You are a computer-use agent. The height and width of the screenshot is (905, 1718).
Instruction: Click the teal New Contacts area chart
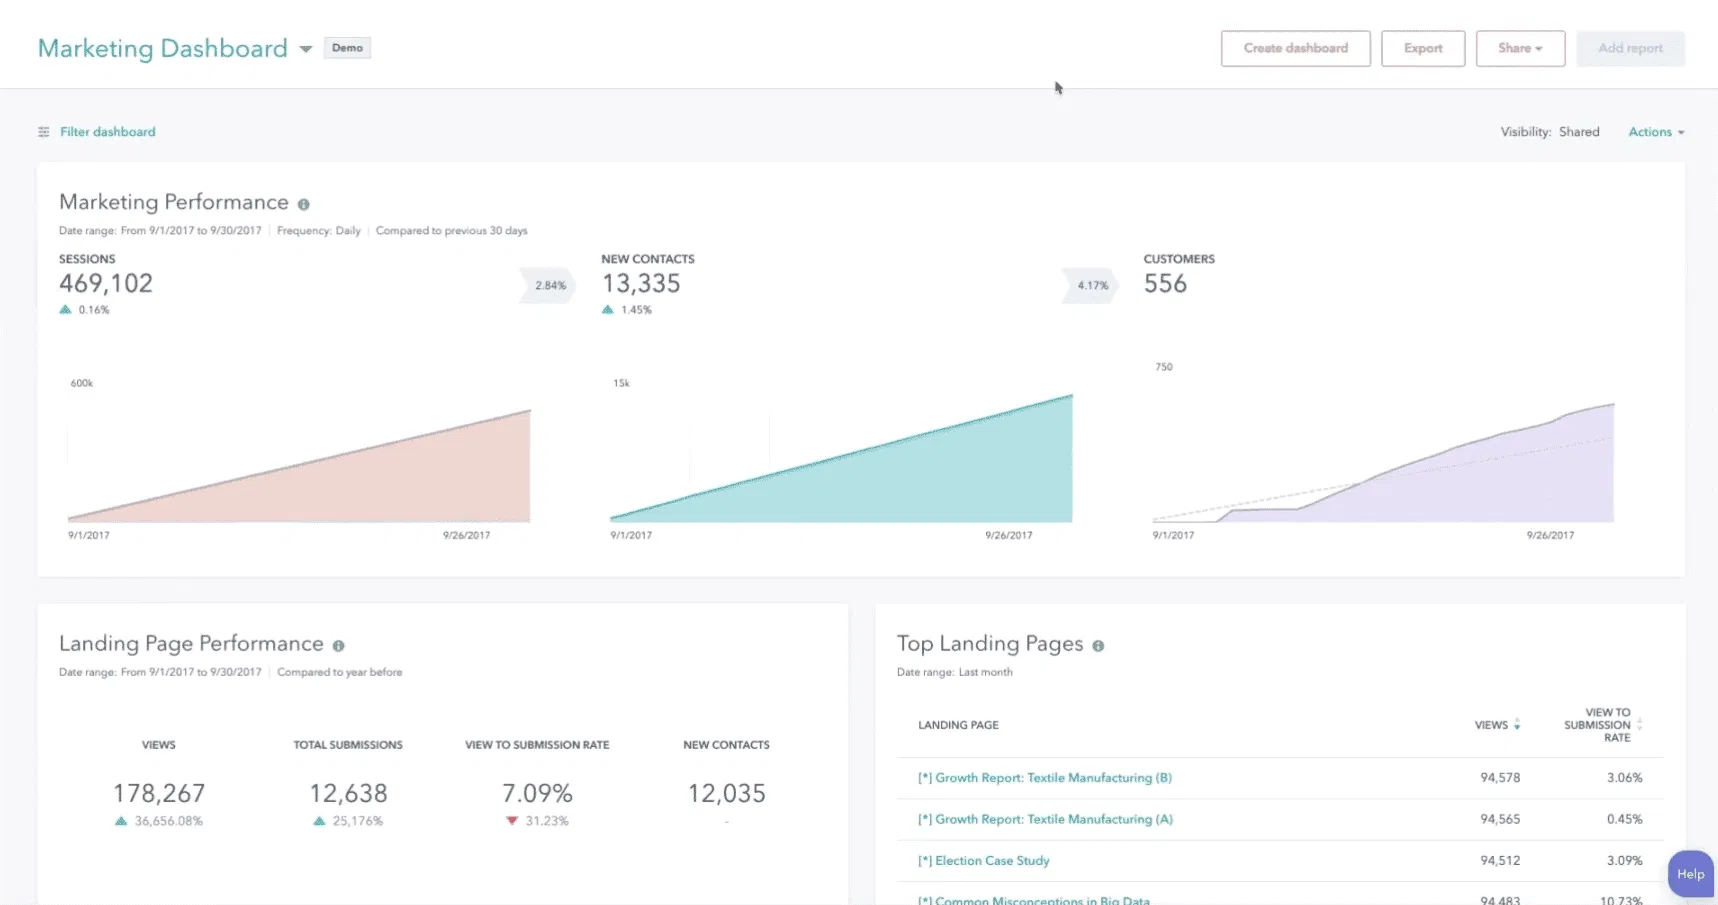[900, 480]
